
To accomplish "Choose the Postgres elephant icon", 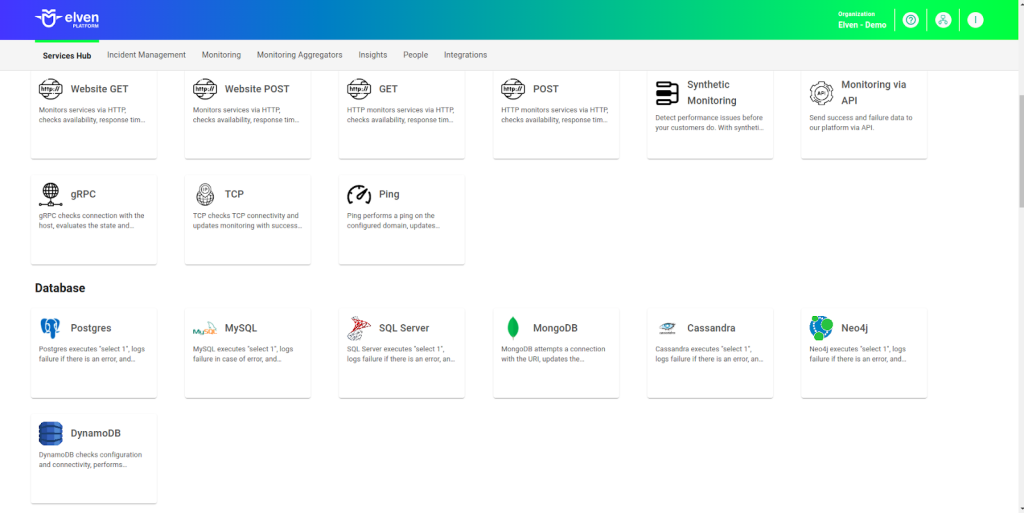I will [x=50, y=328].
